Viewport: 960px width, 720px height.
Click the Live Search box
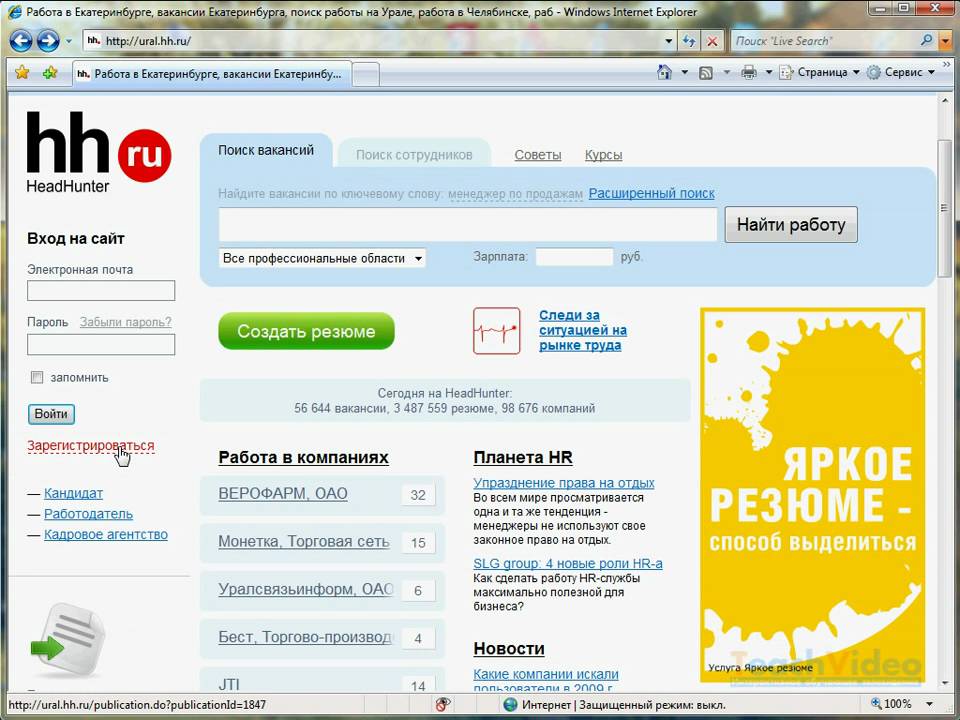(824, 41)
